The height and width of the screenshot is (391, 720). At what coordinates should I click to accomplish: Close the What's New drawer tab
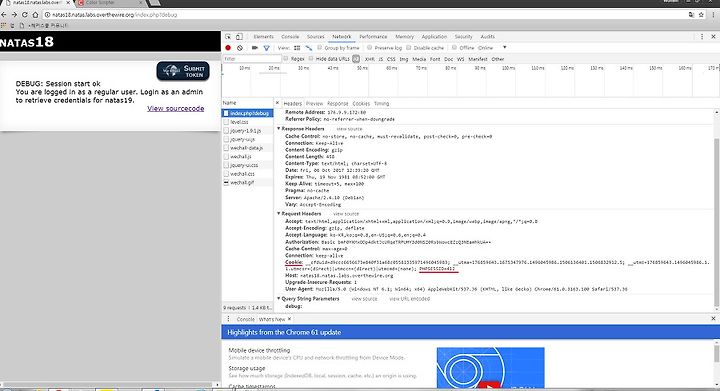(x=289, y=319)
